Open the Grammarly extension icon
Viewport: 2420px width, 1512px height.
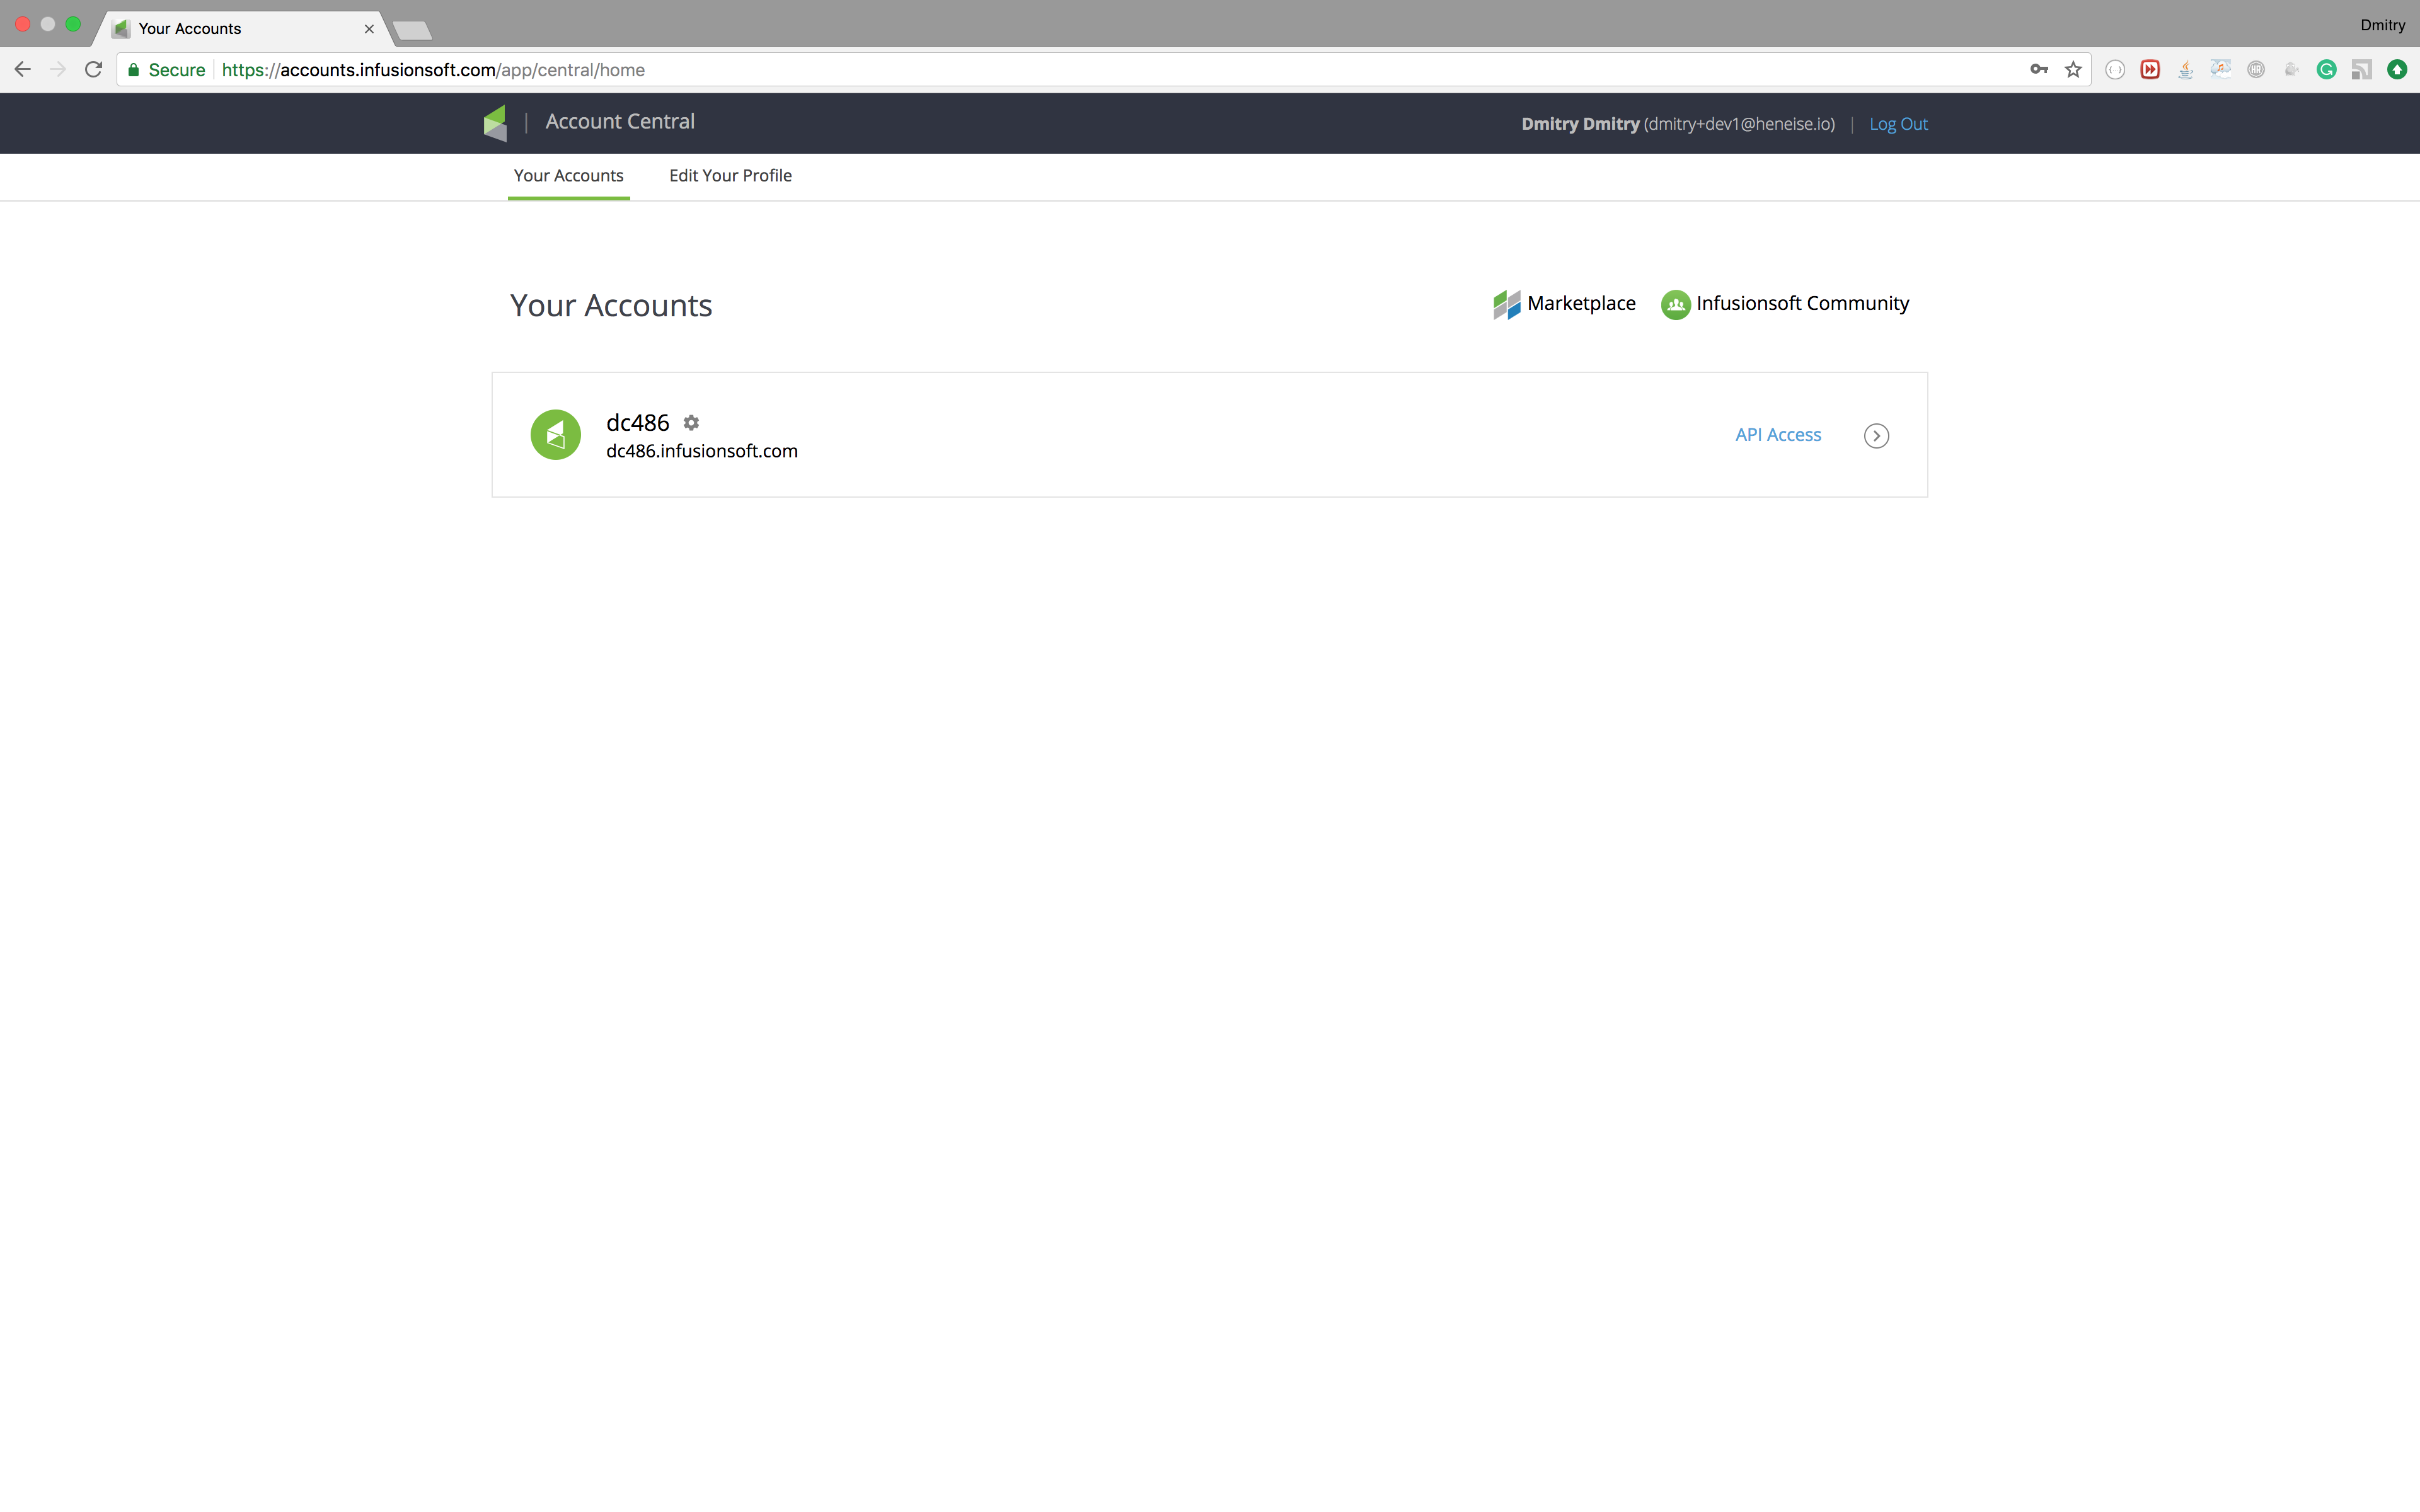[x=2326, y=70]
